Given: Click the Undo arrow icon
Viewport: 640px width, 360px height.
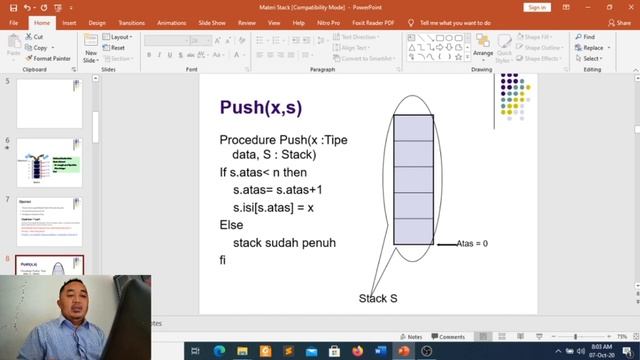Looking at the screenshot, I should point(27,8).
